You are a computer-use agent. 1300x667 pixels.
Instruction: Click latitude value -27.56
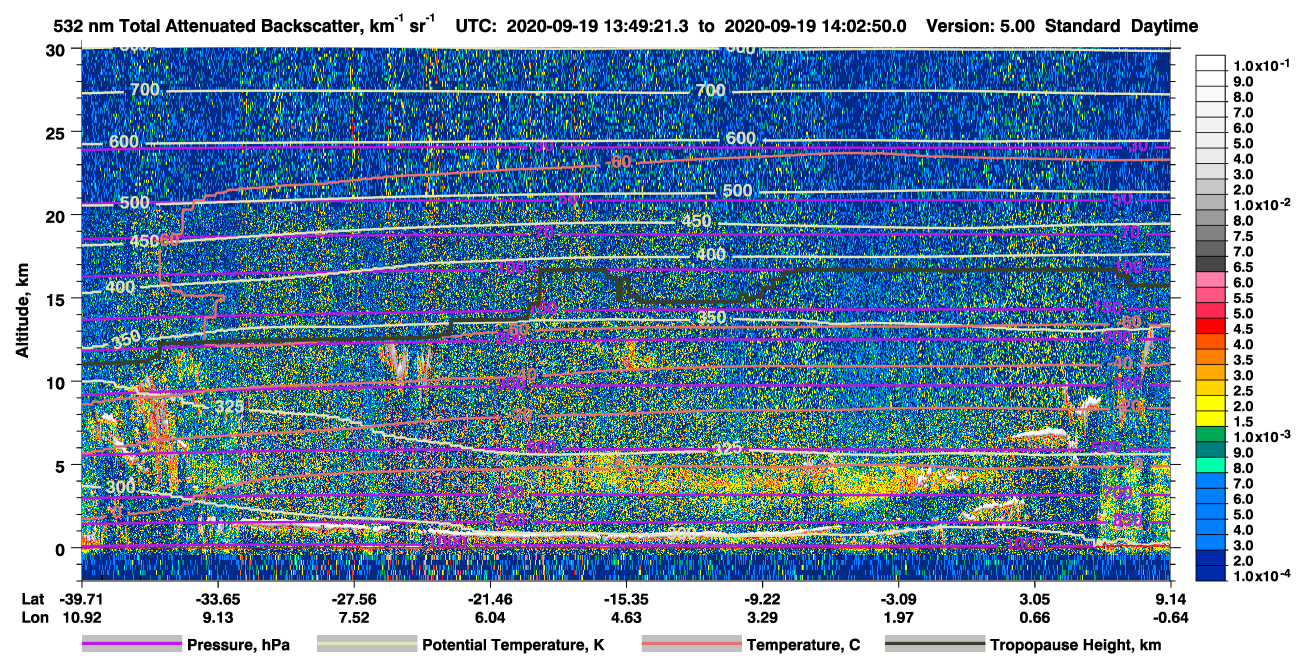pyautogui.click(x=353, y=598)
